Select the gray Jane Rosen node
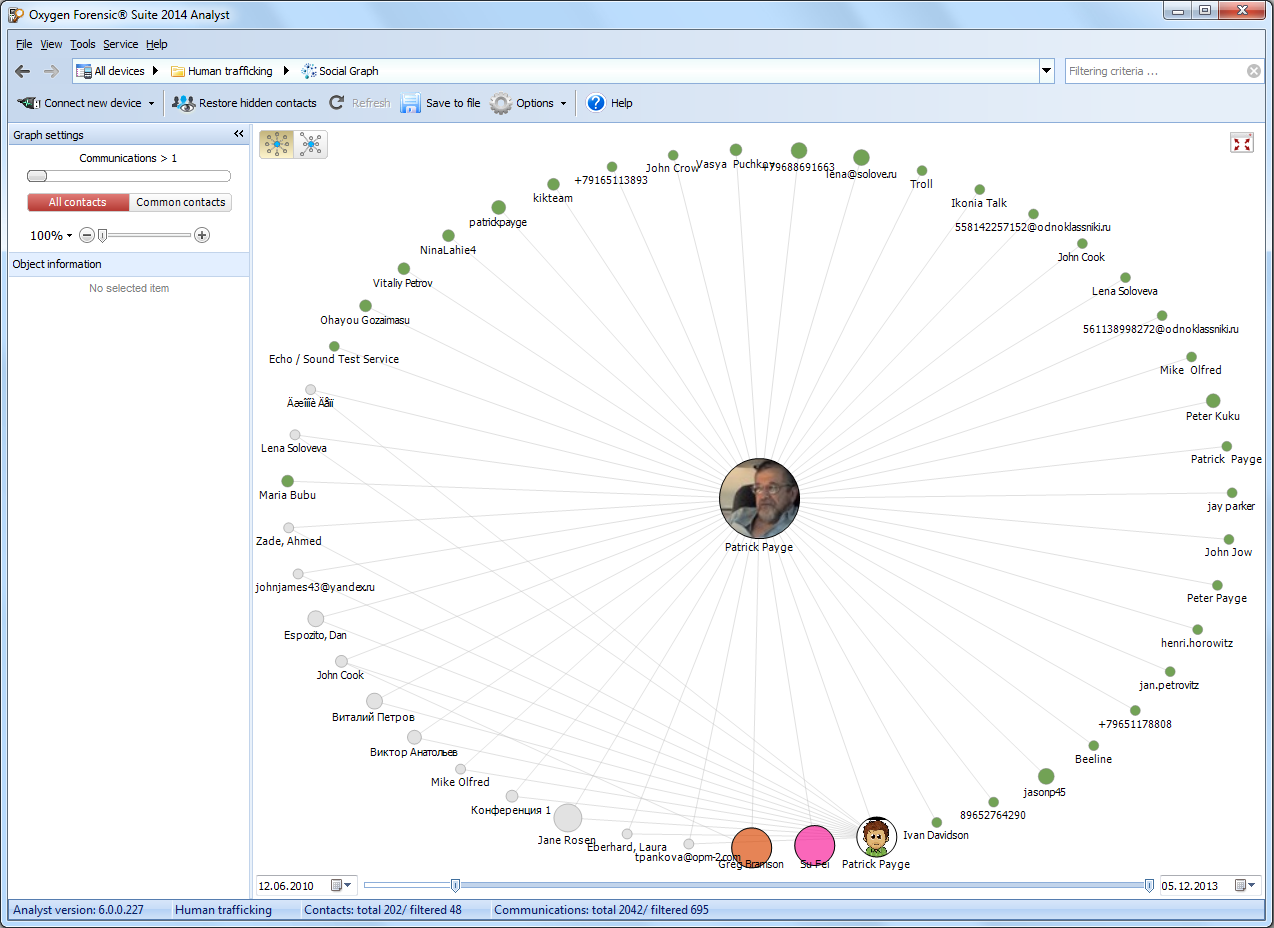The height and width of the screenshot is (928, 1274). tap(567, 817)
